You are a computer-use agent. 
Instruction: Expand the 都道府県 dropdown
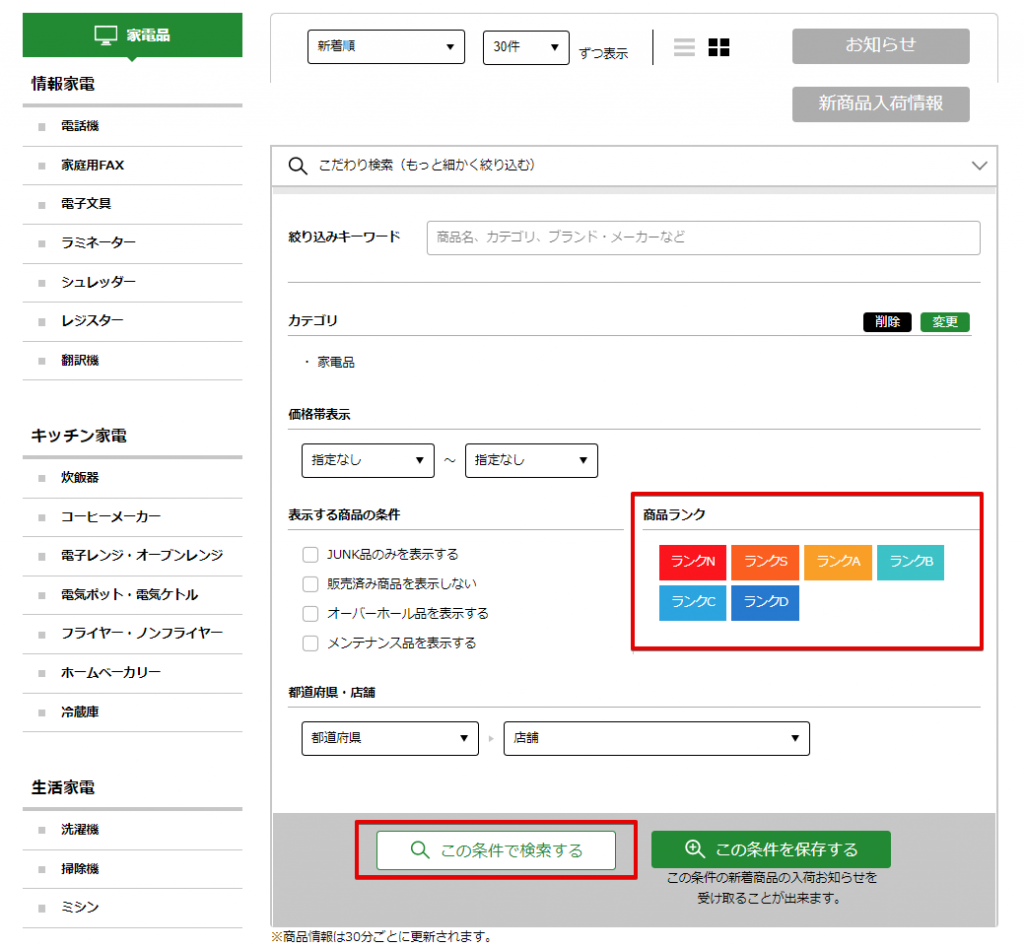click(389, 738)
